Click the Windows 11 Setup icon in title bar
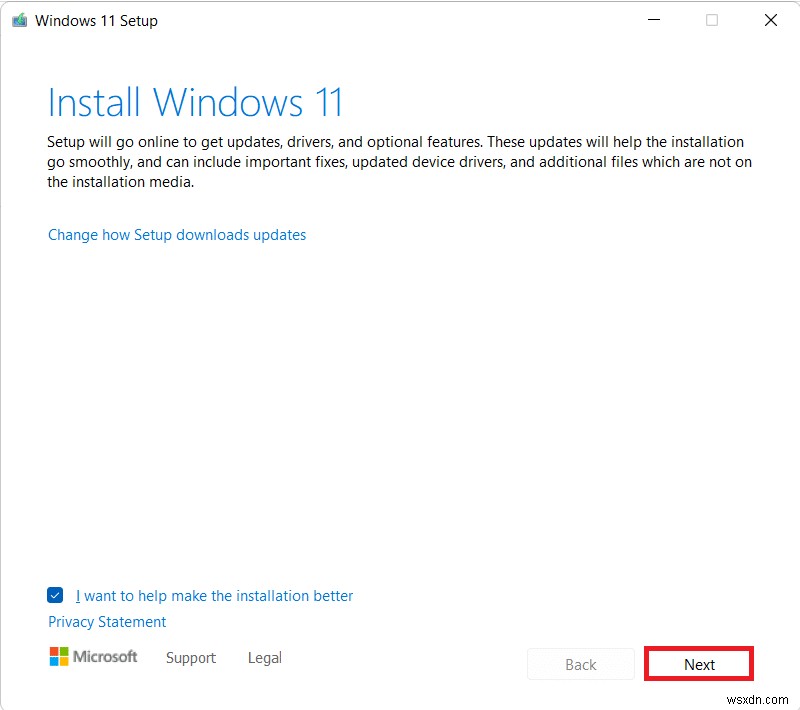The width and height of the screenshot is (800, 710). [18, 20]
